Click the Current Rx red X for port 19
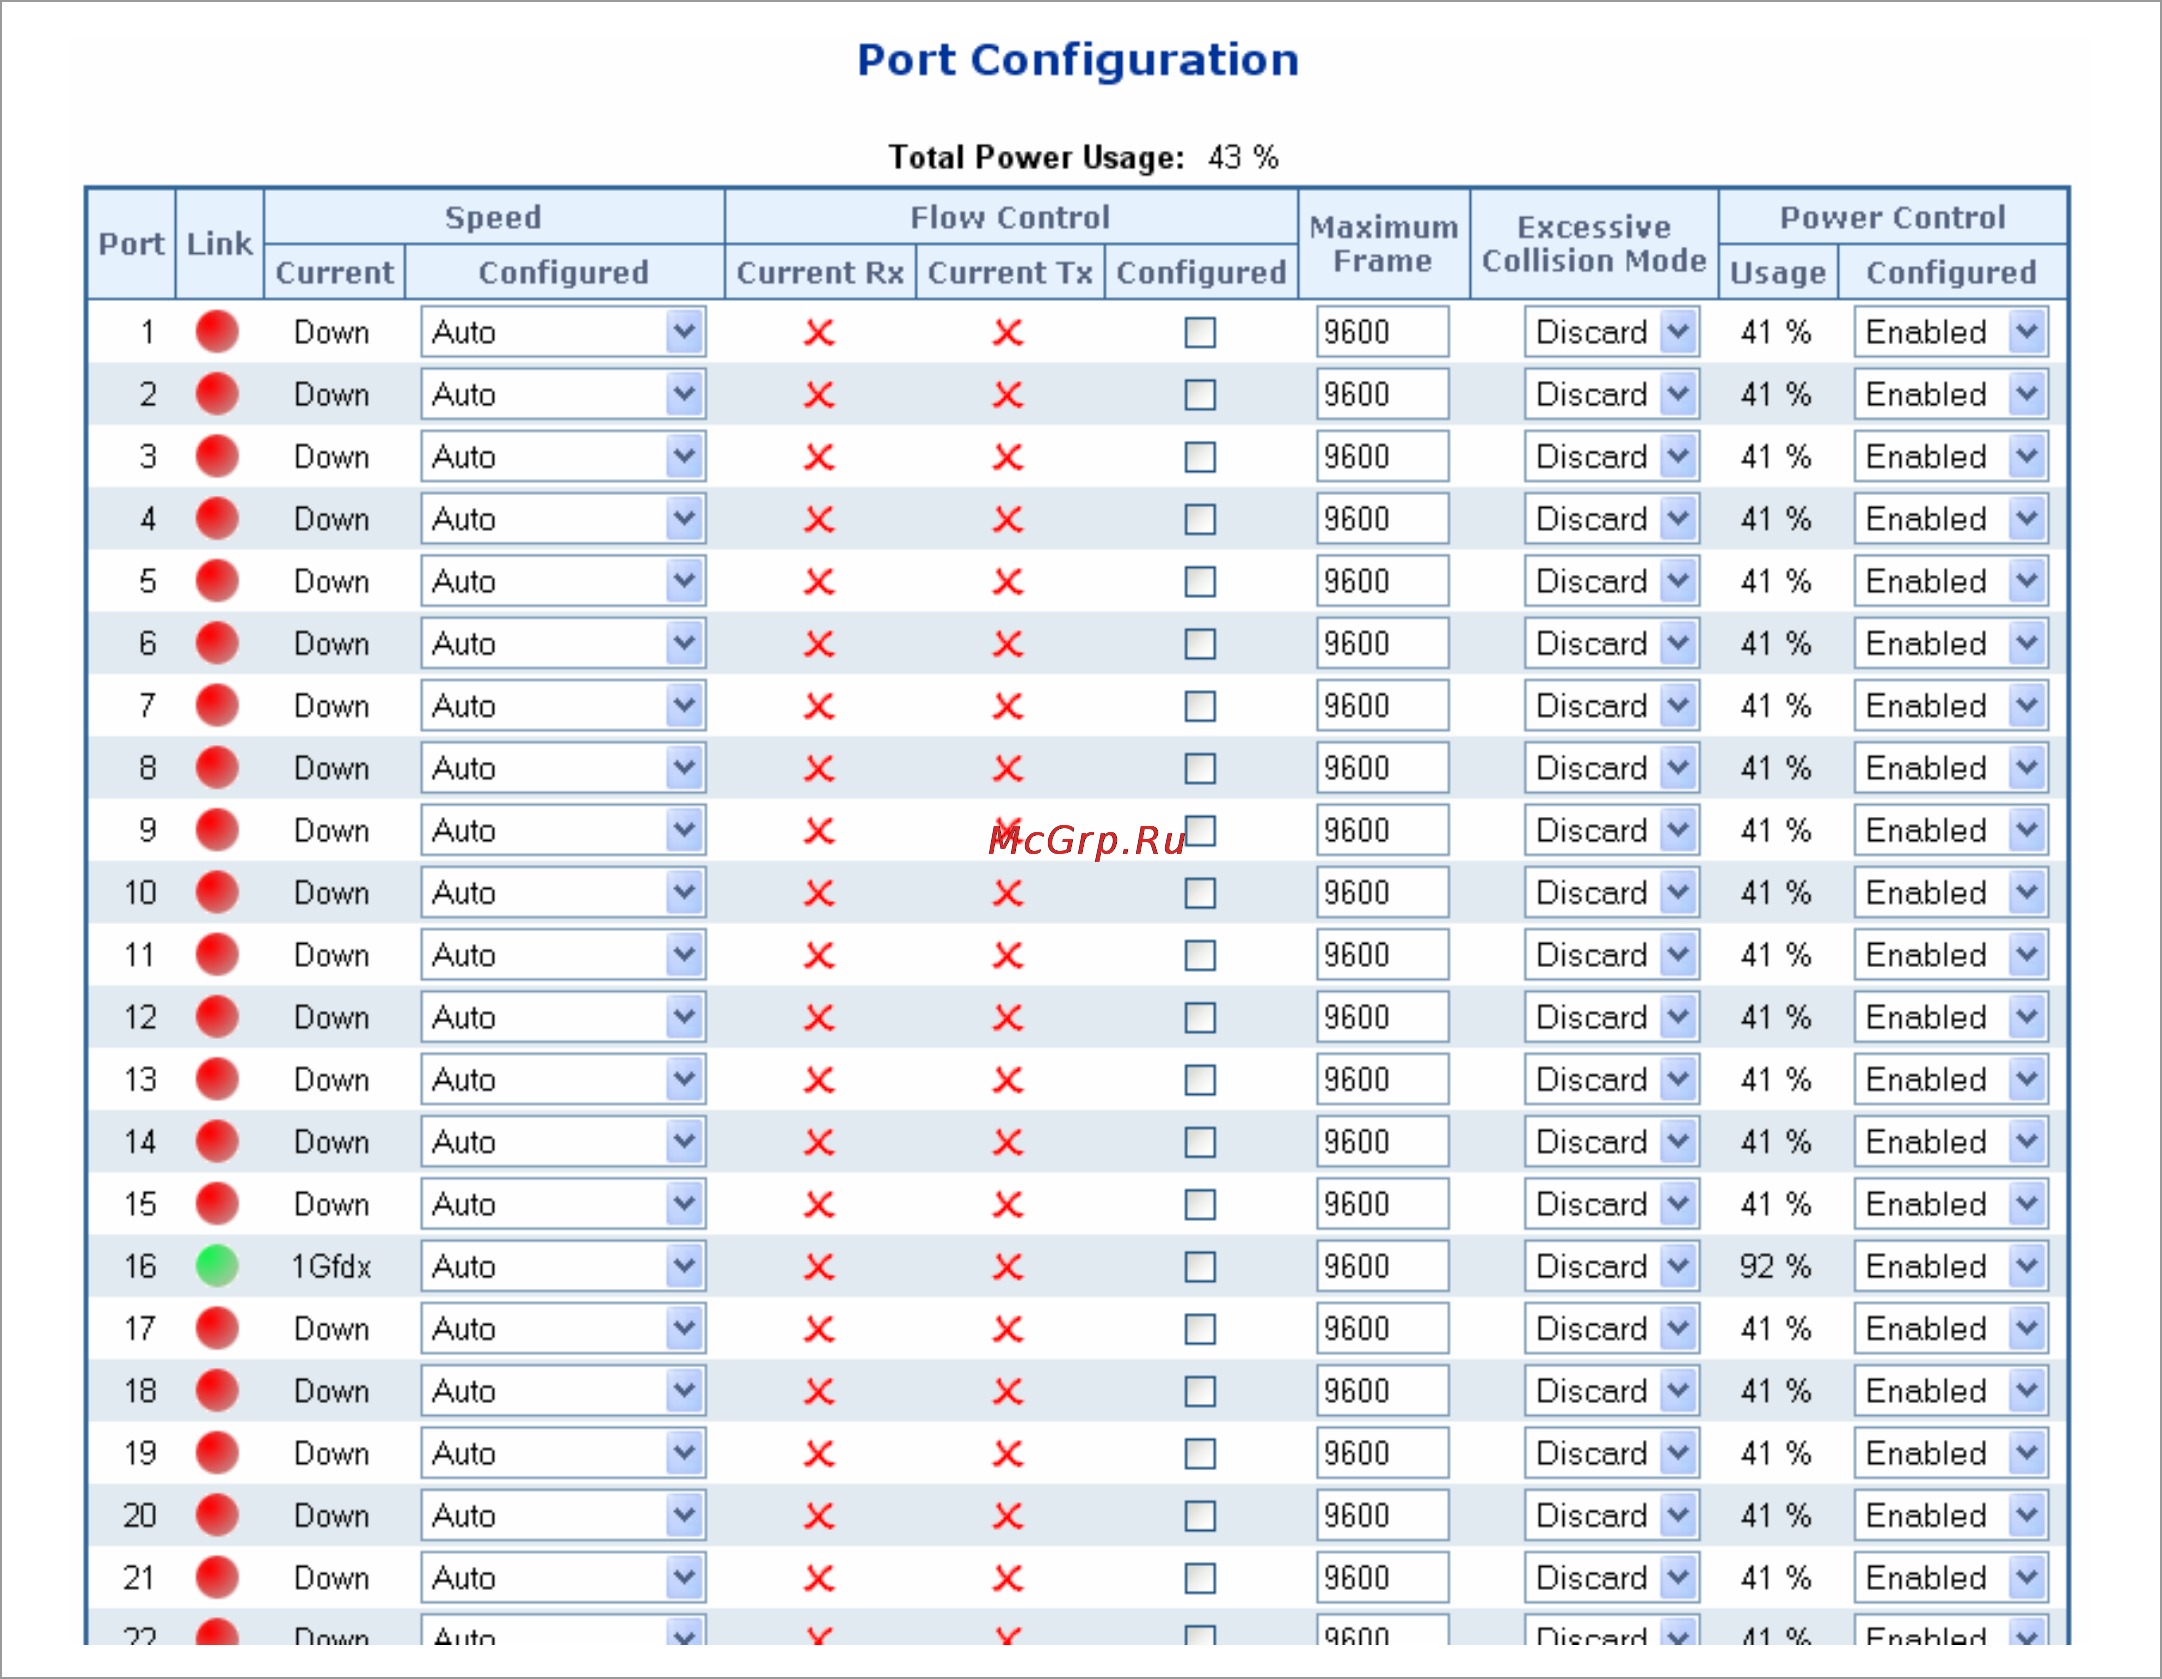The width and height of the screenshot is (2162, 1679). pos(819,1453)
